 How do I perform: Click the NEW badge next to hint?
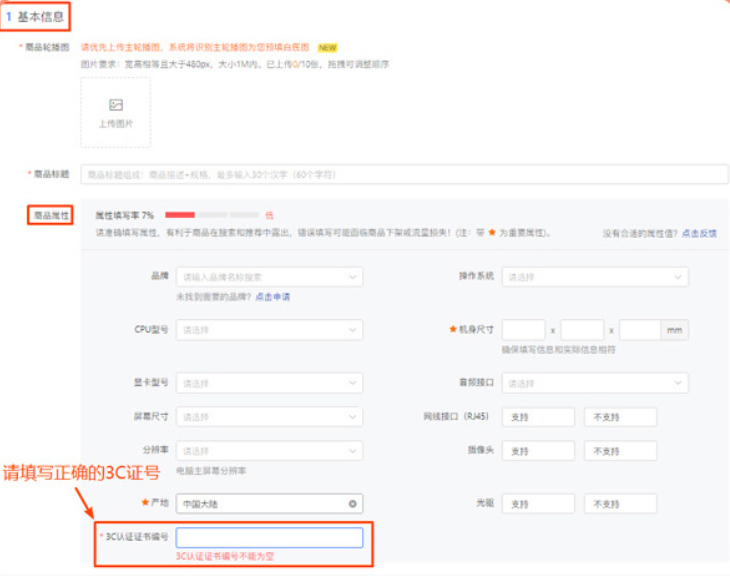(x=327, y=47)
